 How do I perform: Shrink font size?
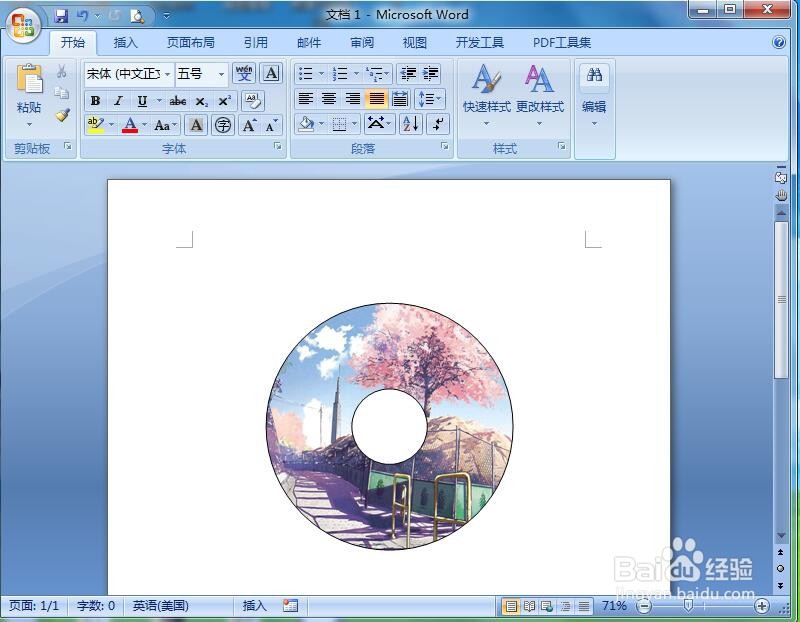click(272, 125)
